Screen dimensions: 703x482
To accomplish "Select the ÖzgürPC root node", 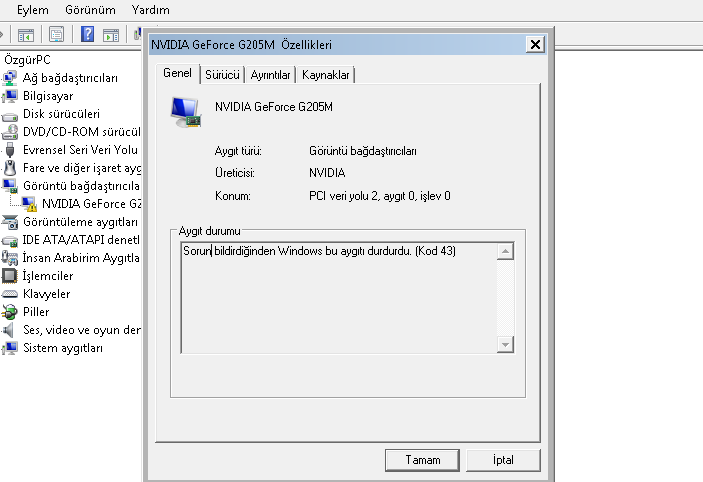I will click(27, 60).
